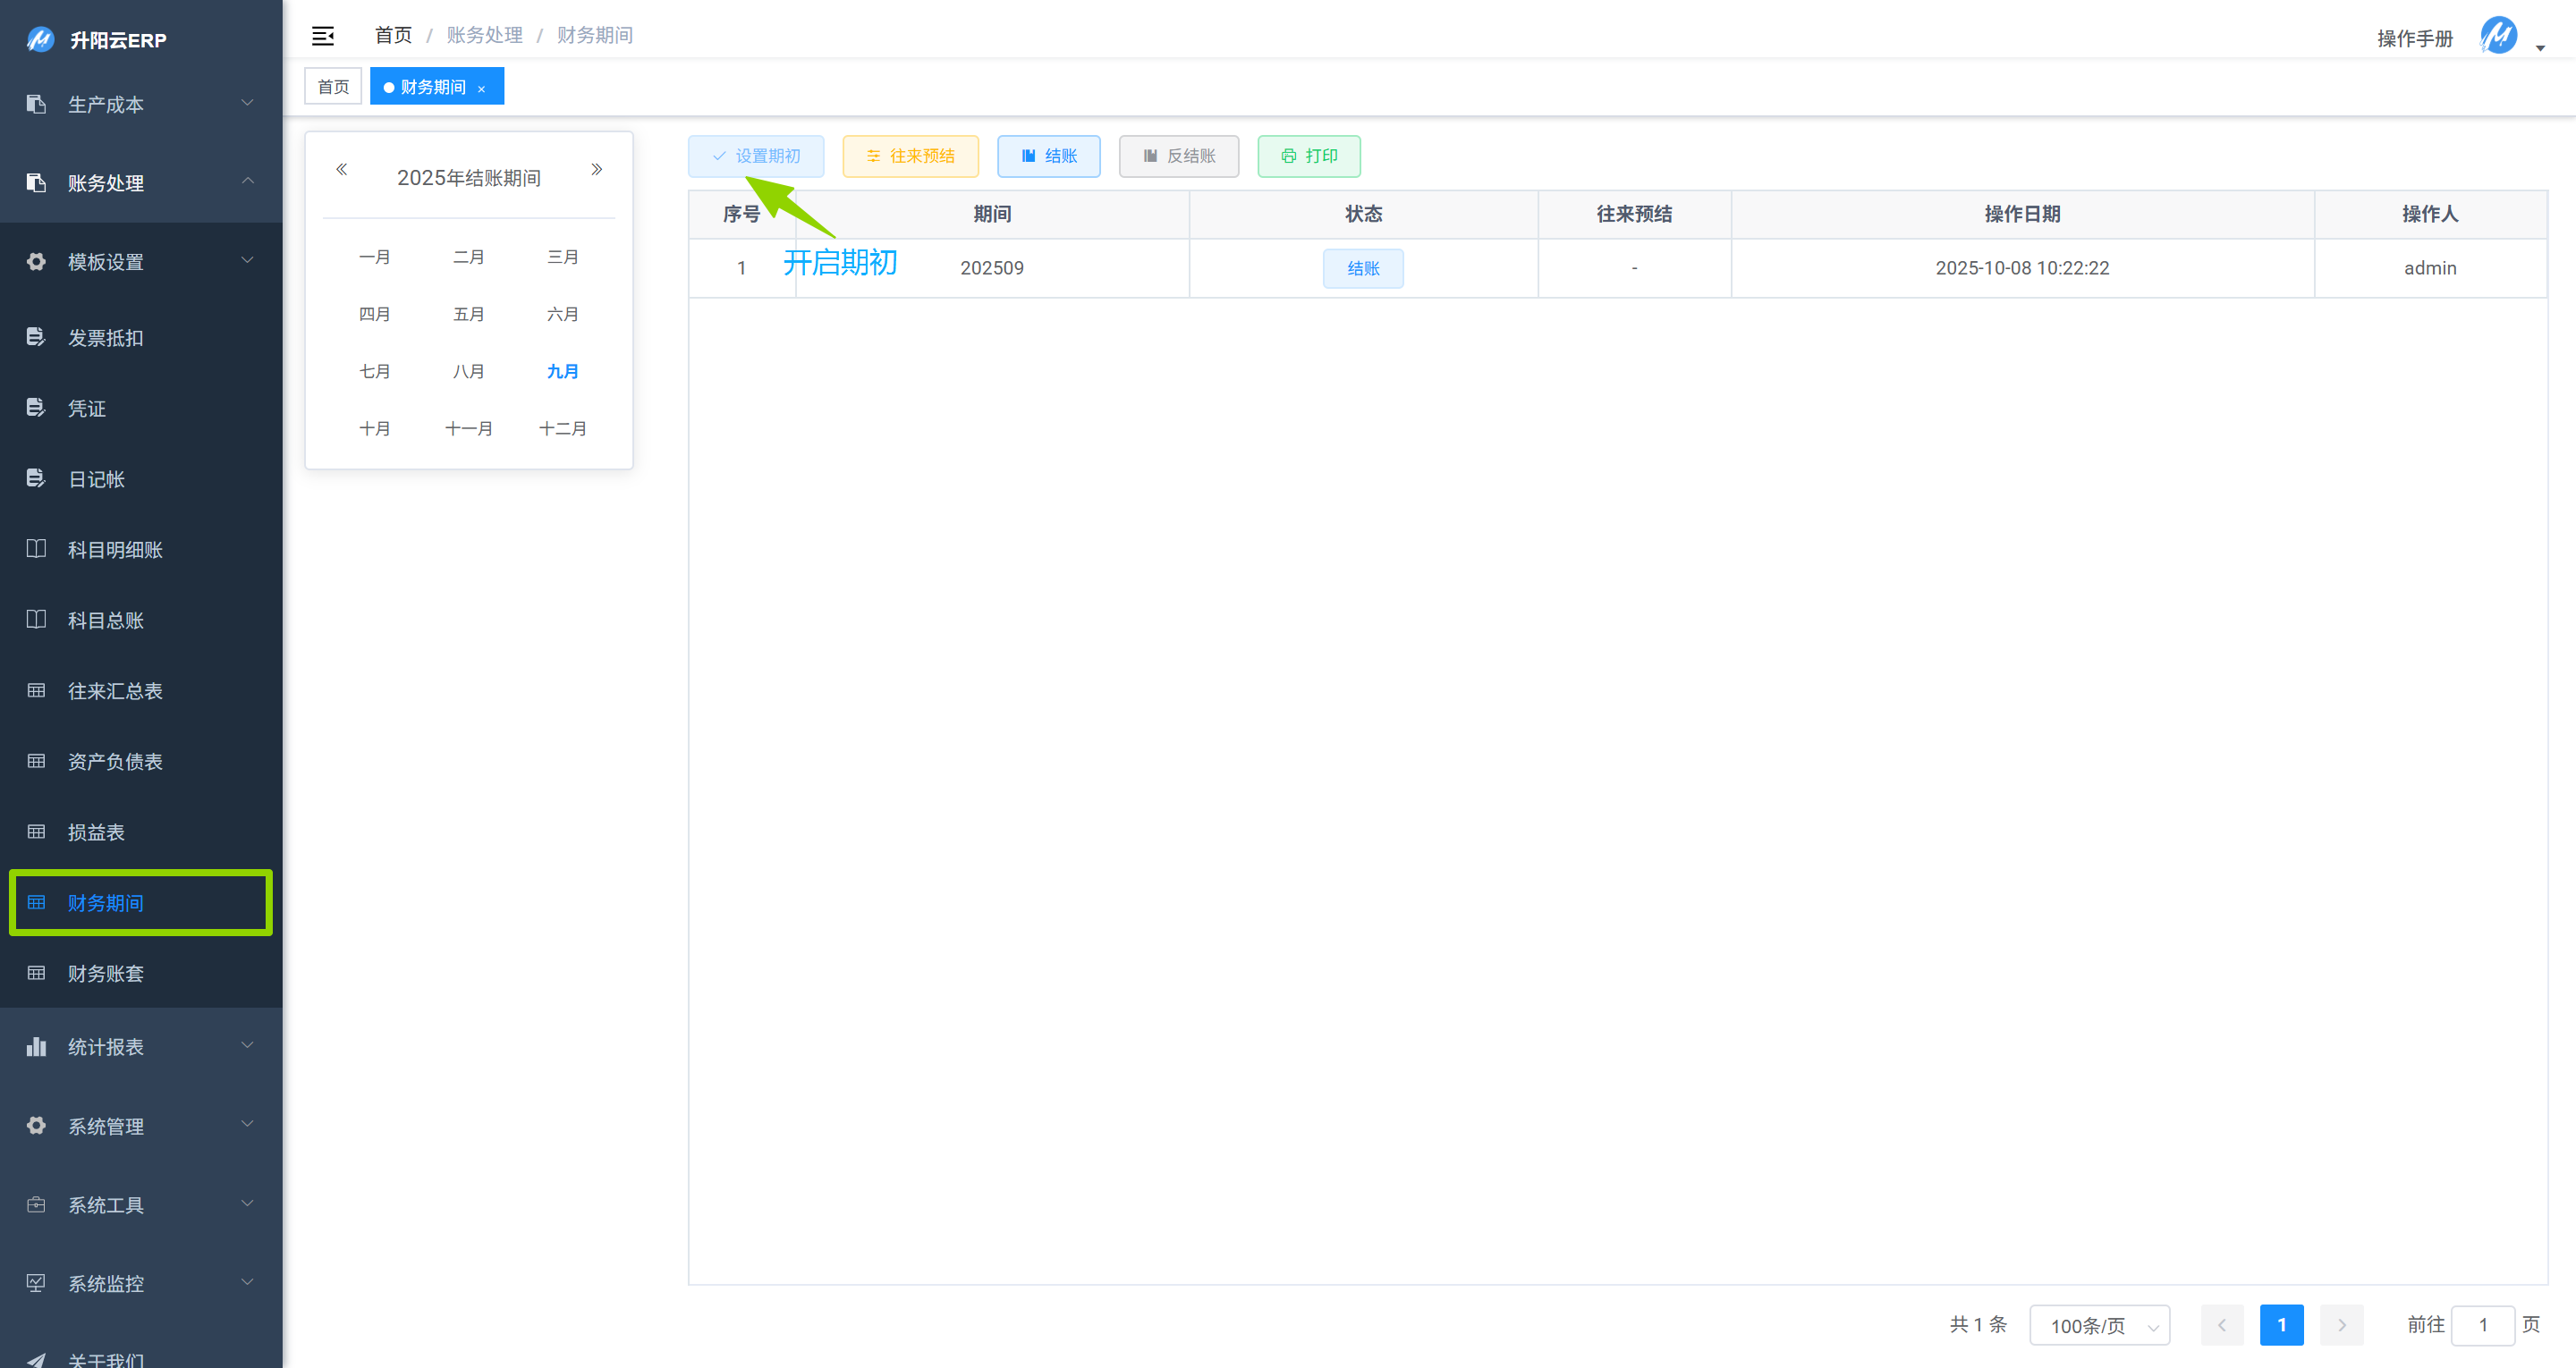Go to previous year in period calendar
This screenshot has width=2576, height=1368.
click(341, 169)
